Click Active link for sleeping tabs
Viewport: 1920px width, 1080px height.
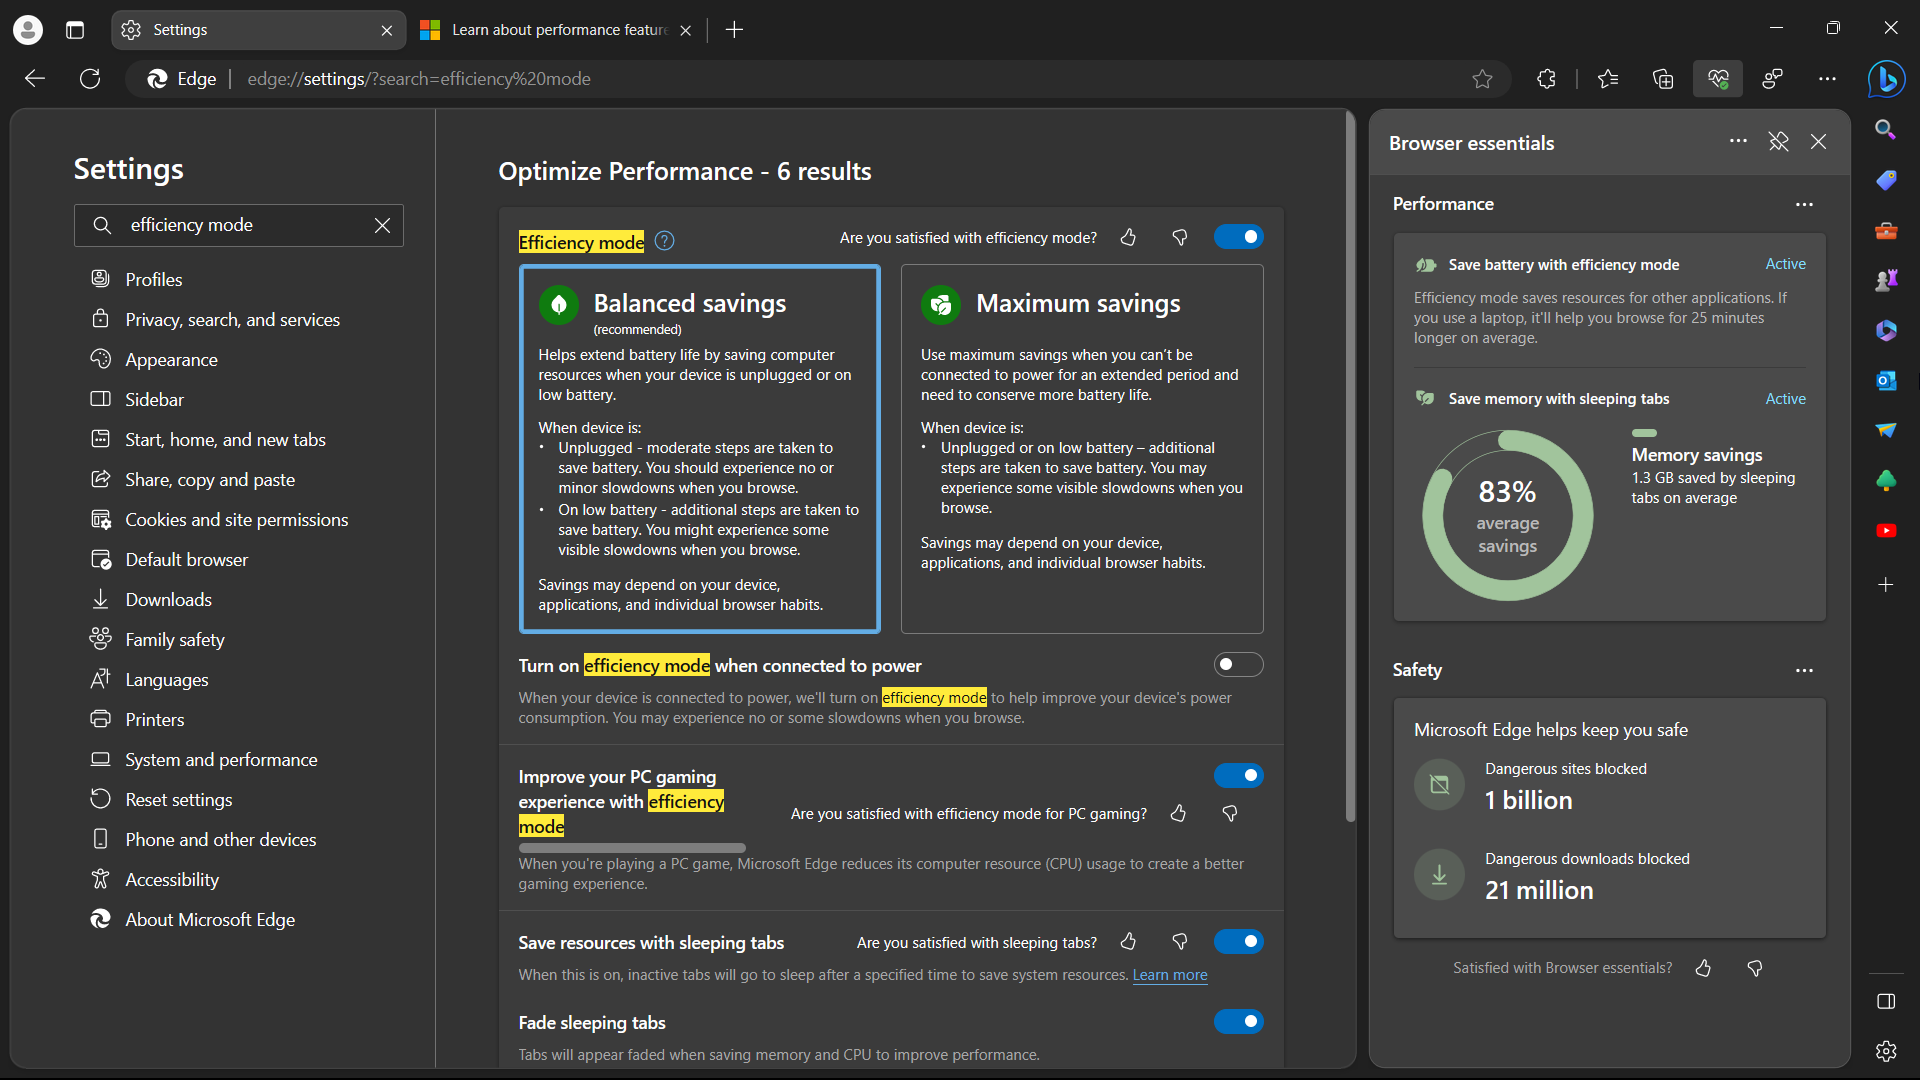[1785, 399]
